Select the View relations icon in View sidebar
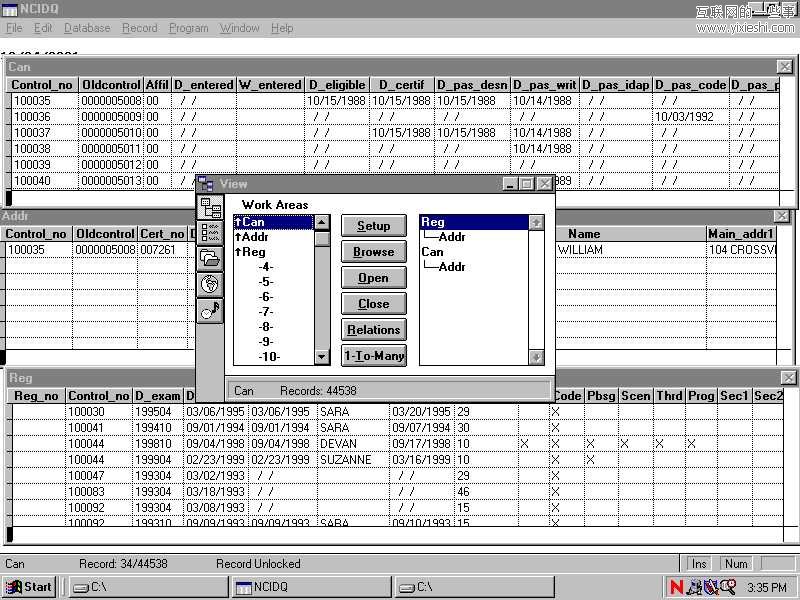 210,208
